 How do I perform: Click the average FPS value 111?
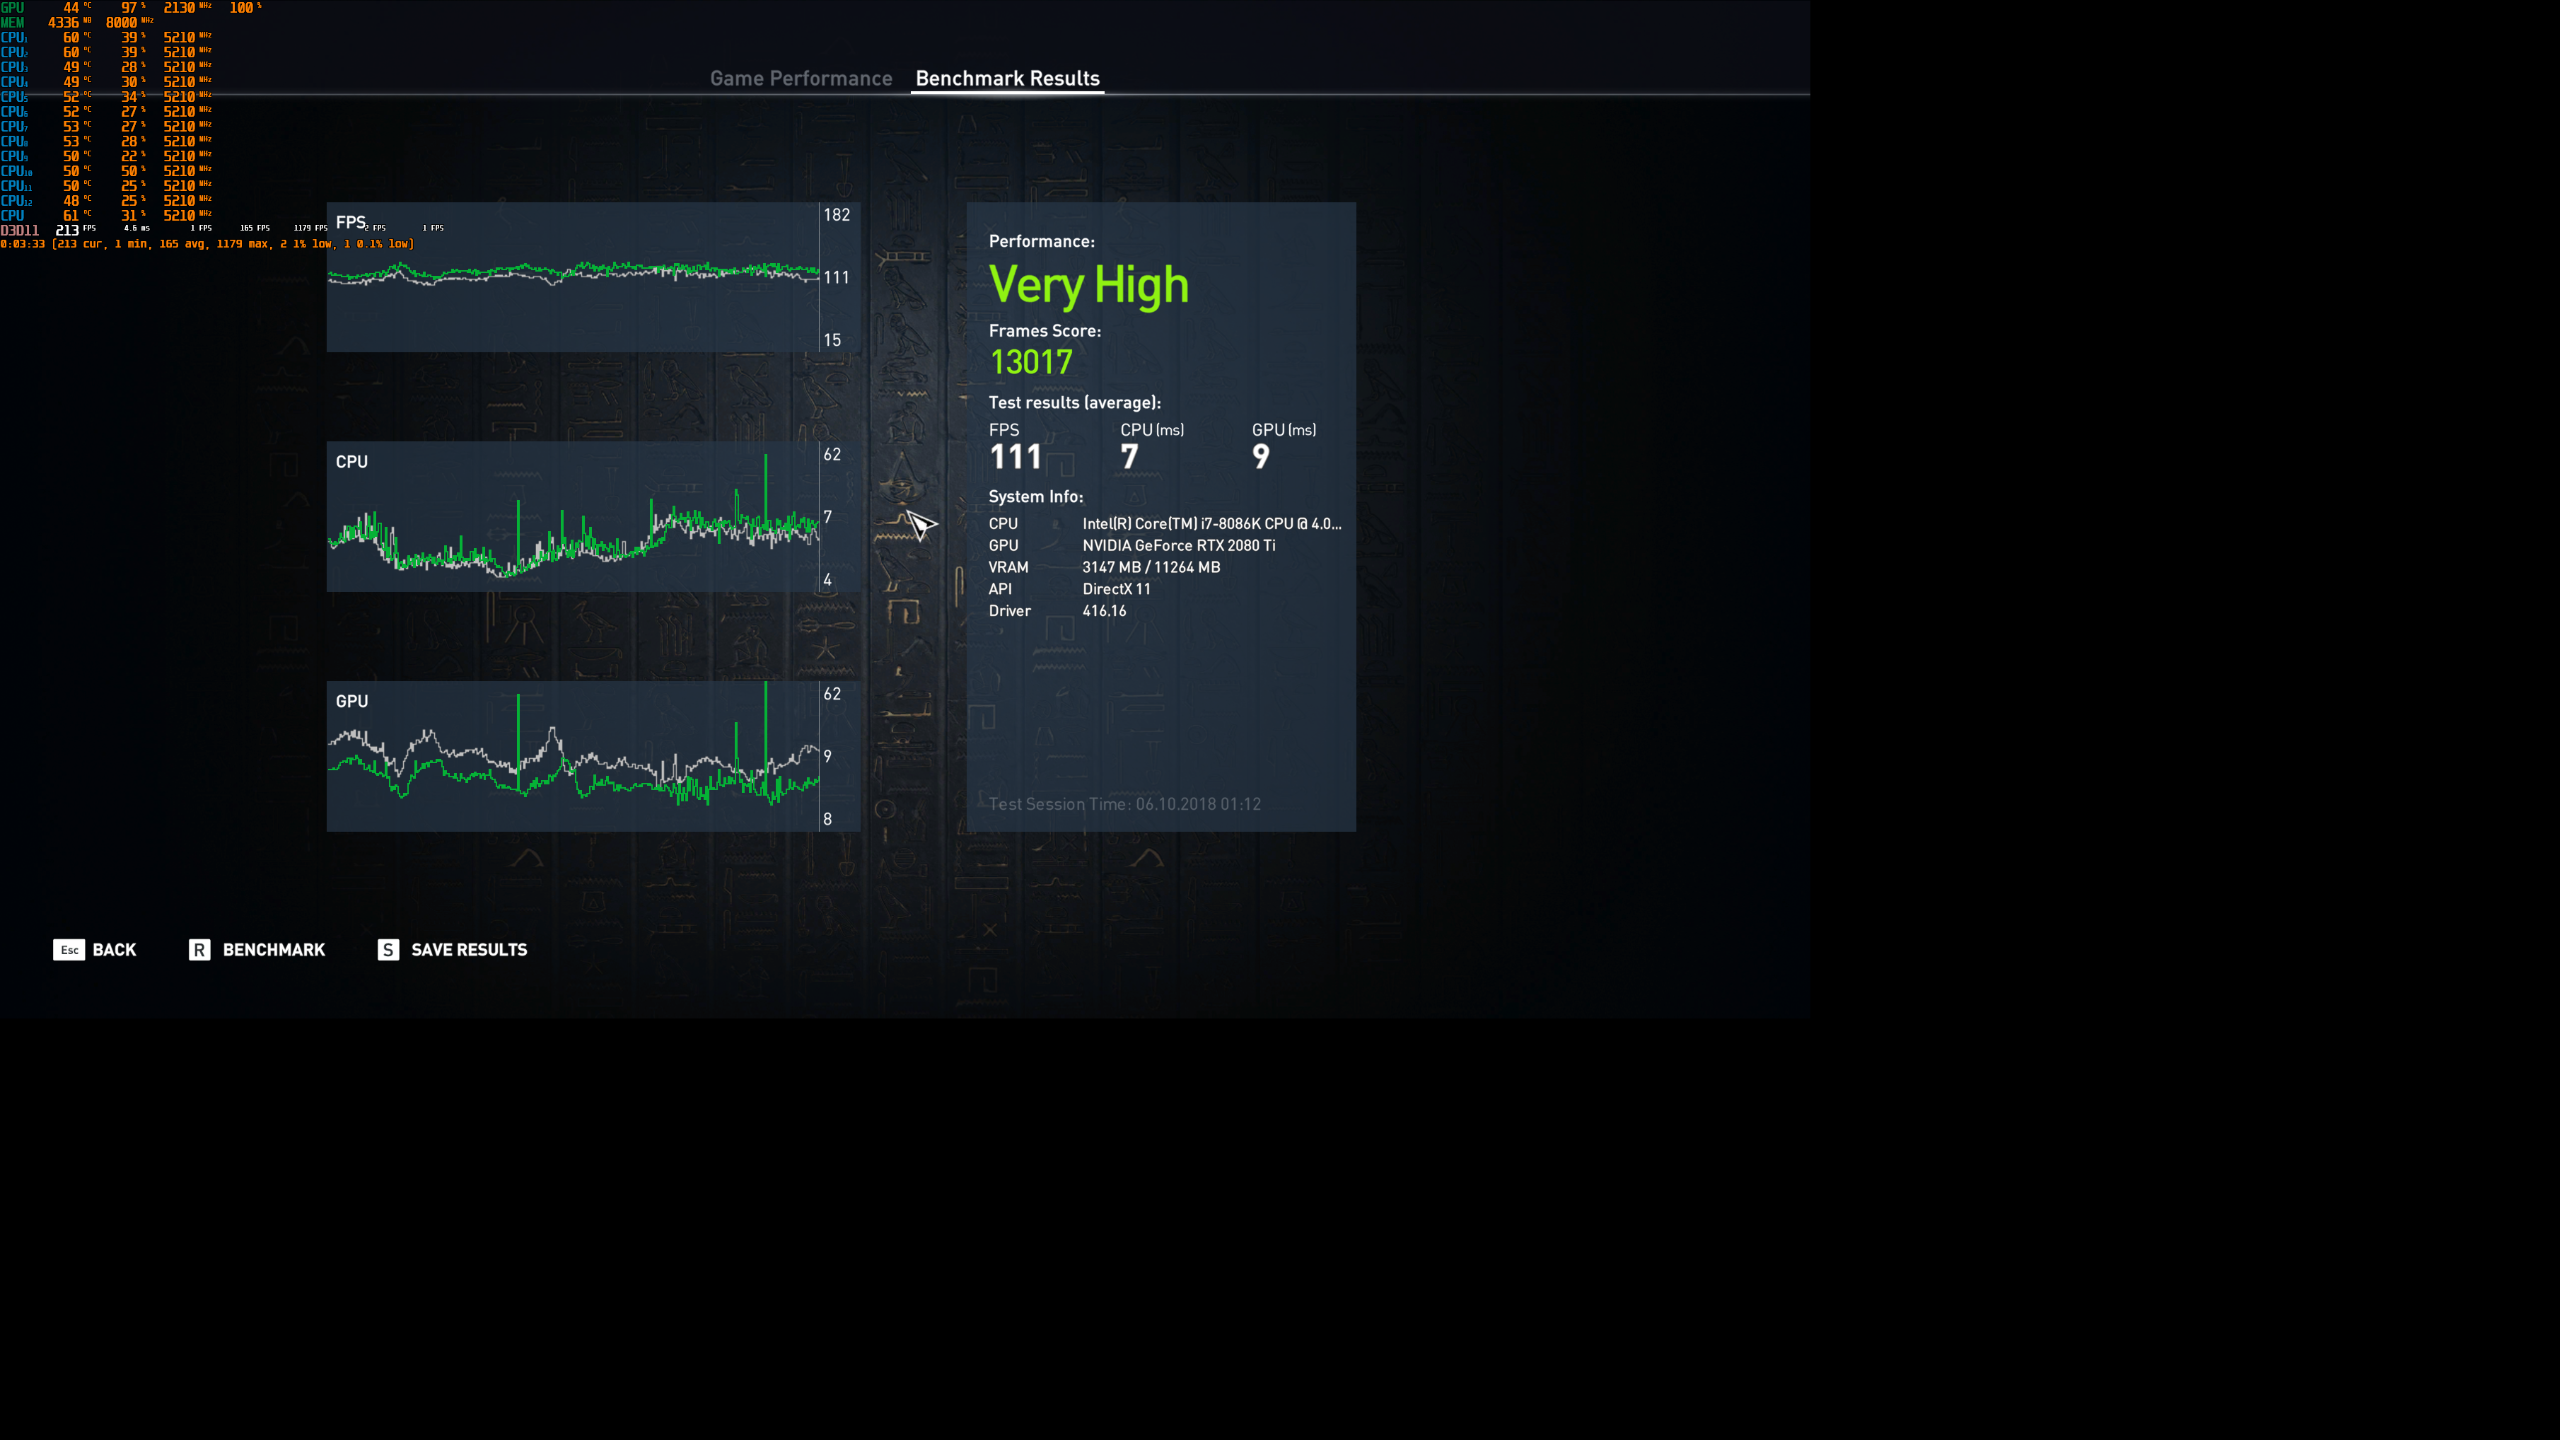[x=1015, y=457]
